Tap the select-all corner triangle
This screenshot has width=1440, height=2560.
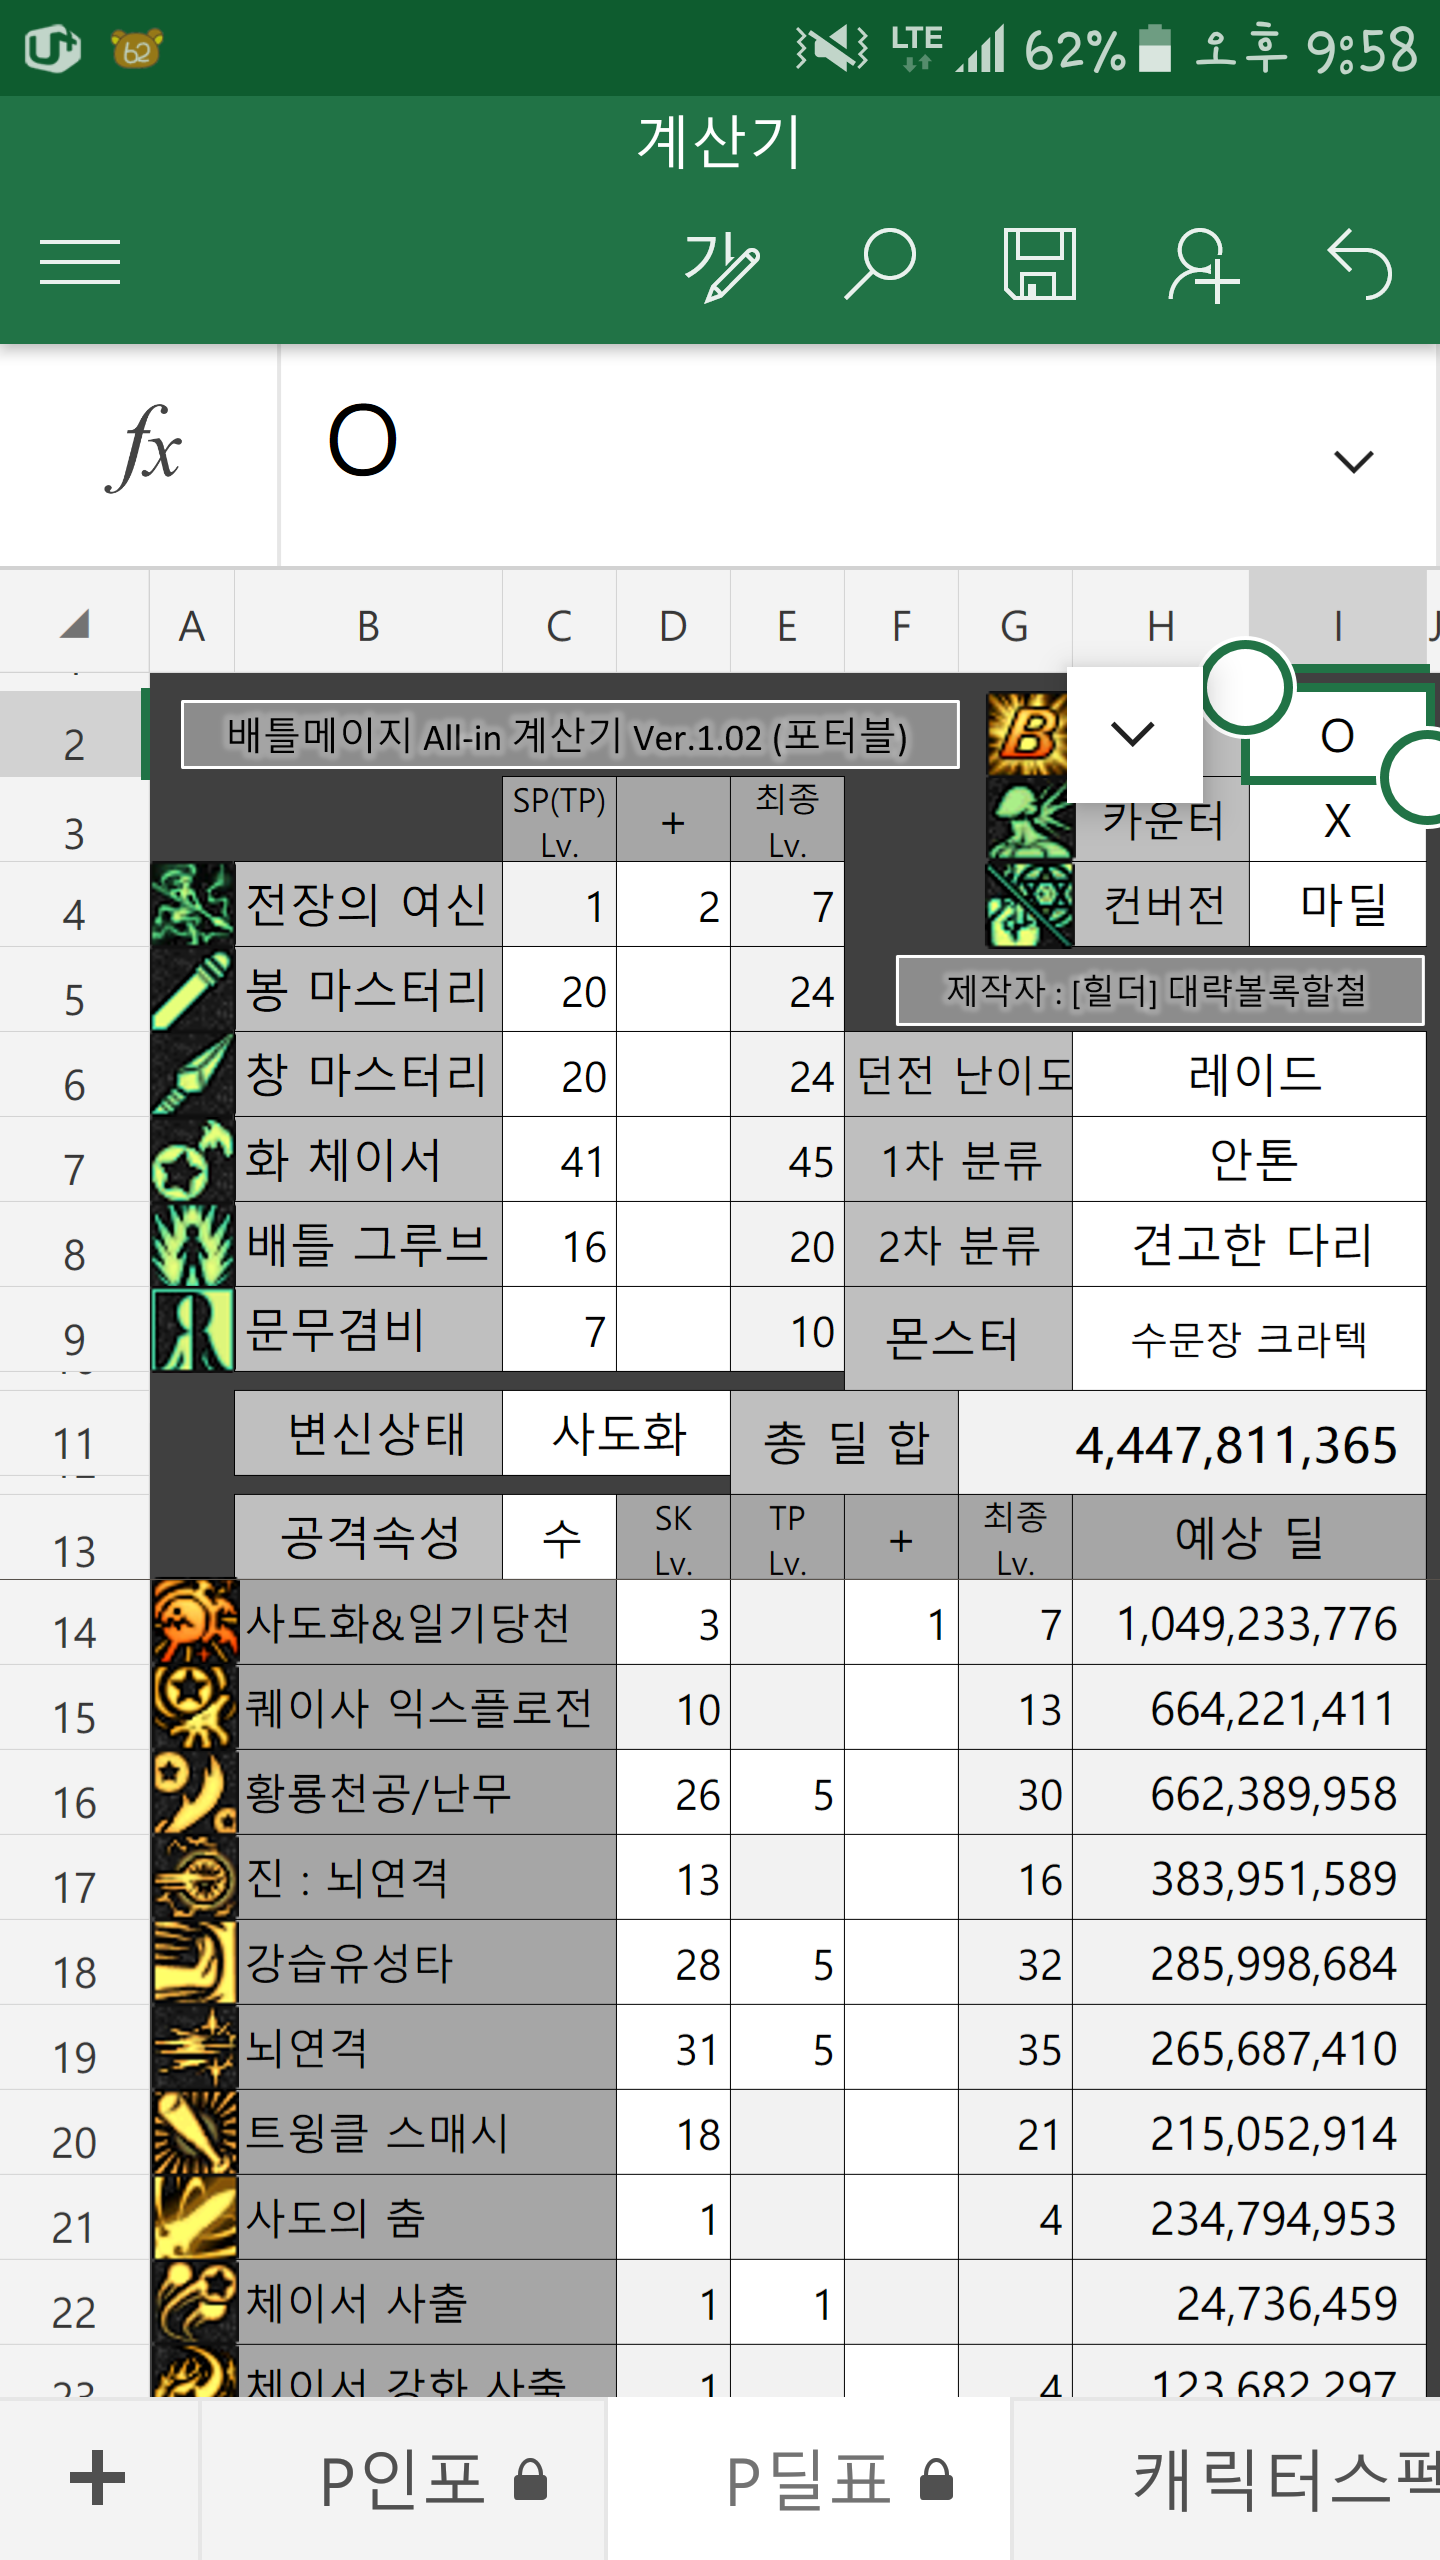75,625
